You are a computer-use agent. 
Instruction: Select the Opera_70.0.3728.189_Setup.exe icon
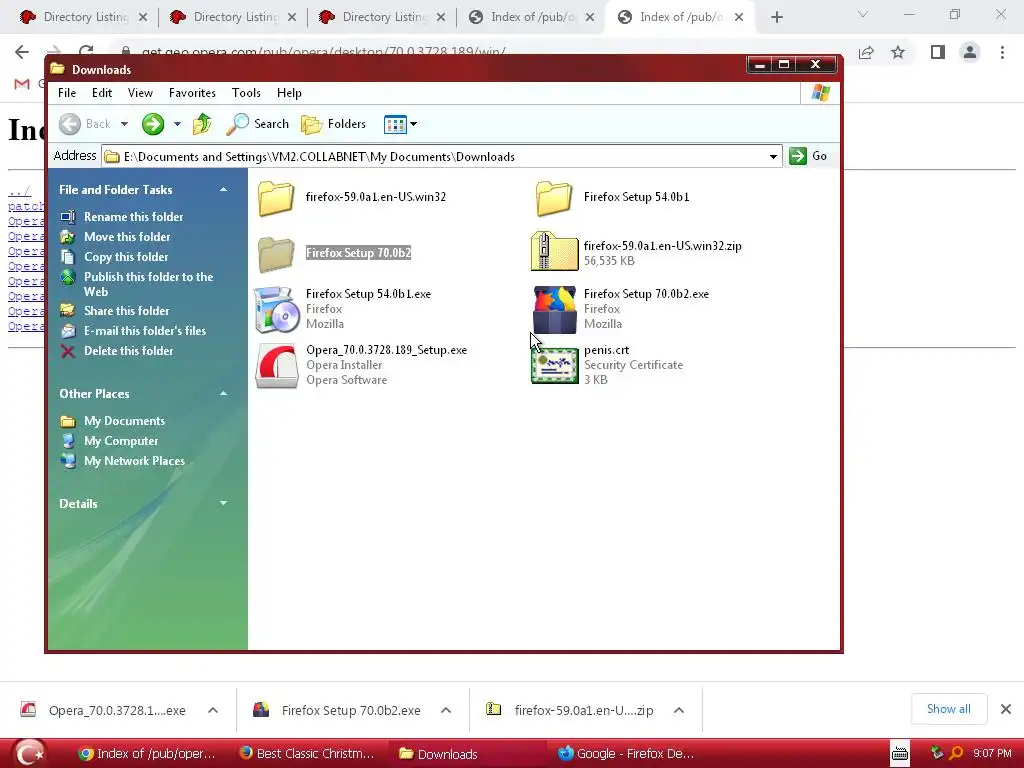point(276,366)
